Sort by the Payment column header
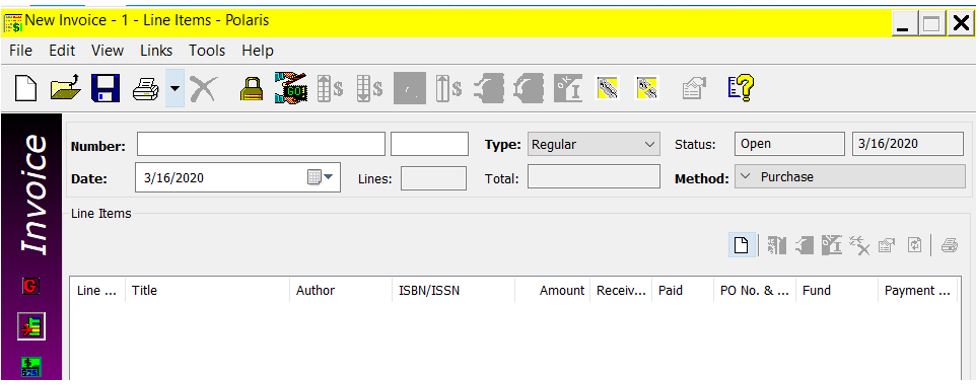Viewport: 980px width, 391px height. point(918,290)
